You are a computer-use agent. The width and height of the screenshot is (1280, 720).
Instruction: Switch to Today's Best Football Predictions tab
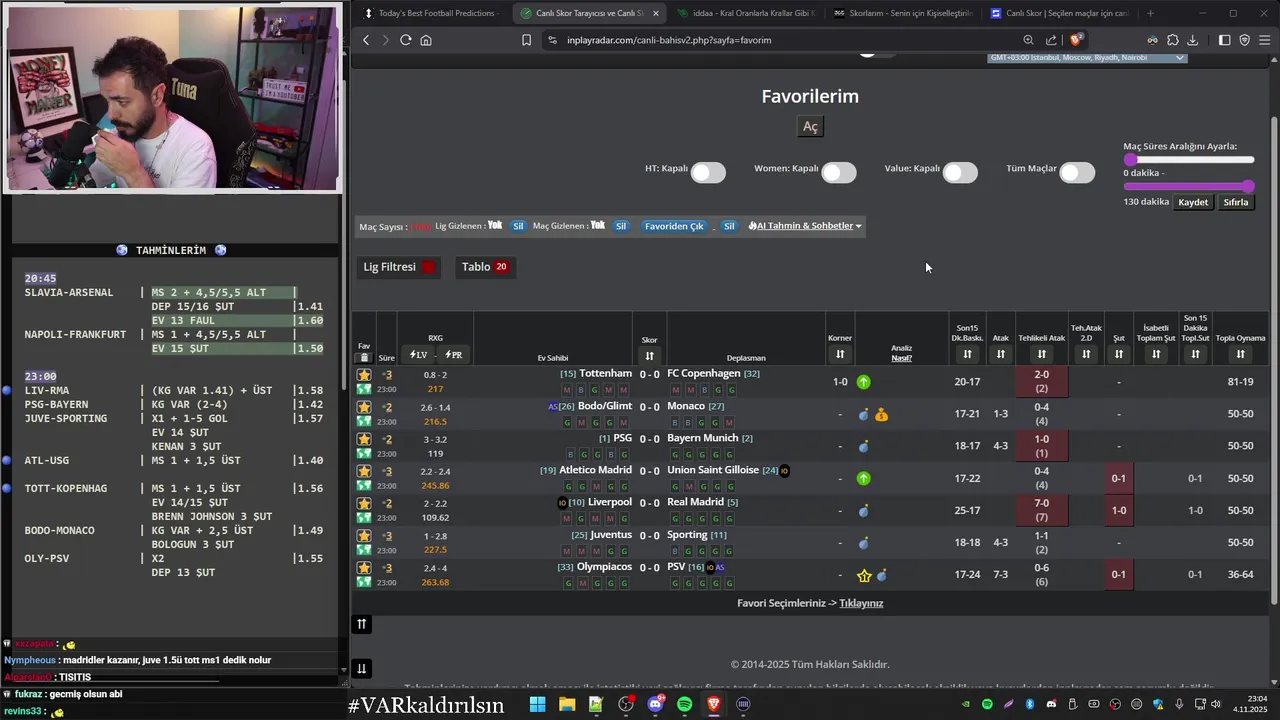(x=430, y=13)
